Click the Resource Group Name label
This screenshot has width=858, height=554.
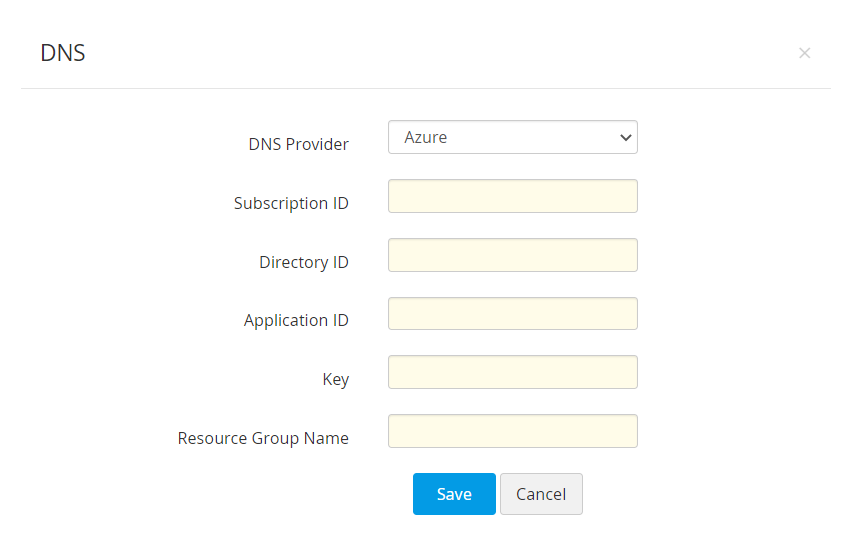(263, 438)
